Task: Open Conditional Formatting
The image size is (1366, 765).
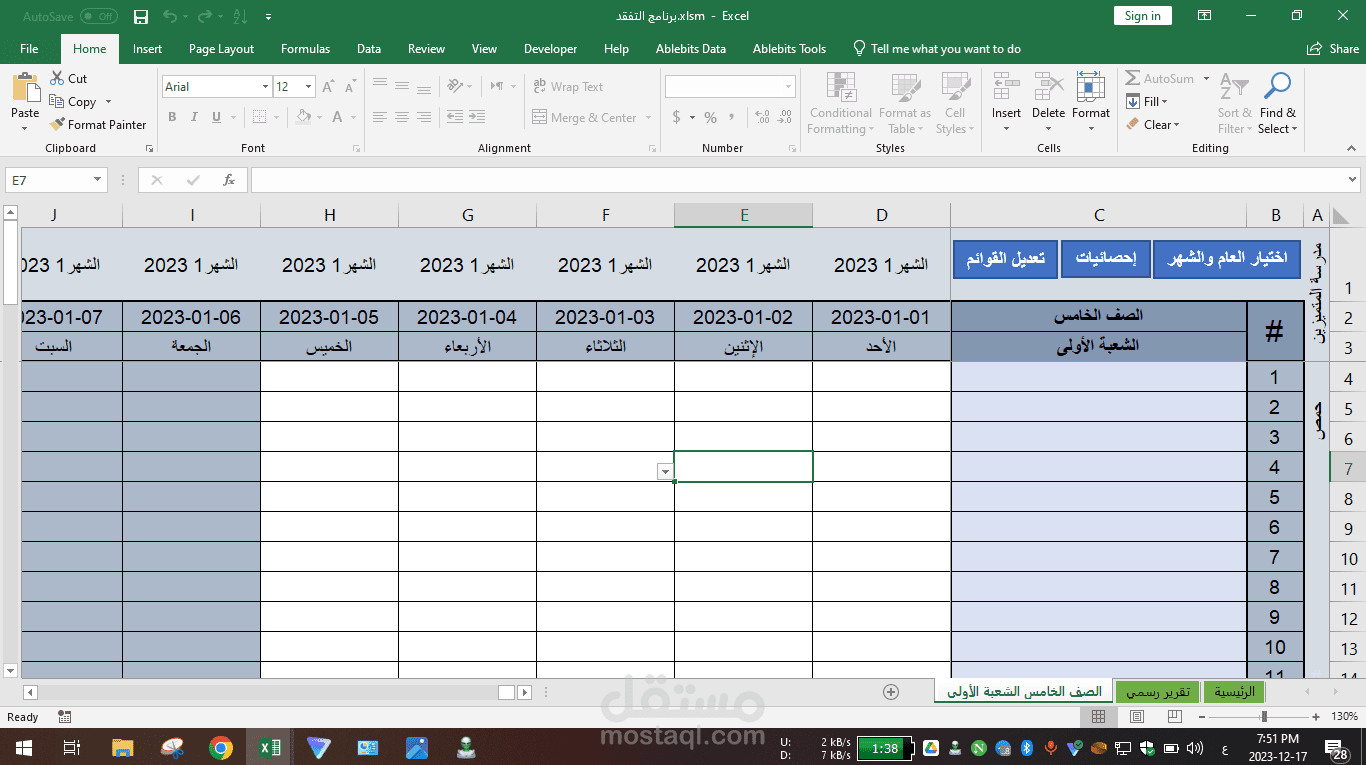Action: 840,103
